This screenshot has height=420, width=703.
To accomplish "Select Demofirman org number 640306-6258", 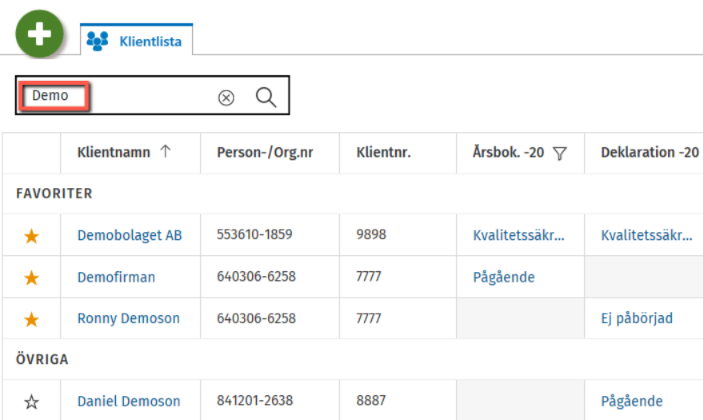I will point(256,277).
